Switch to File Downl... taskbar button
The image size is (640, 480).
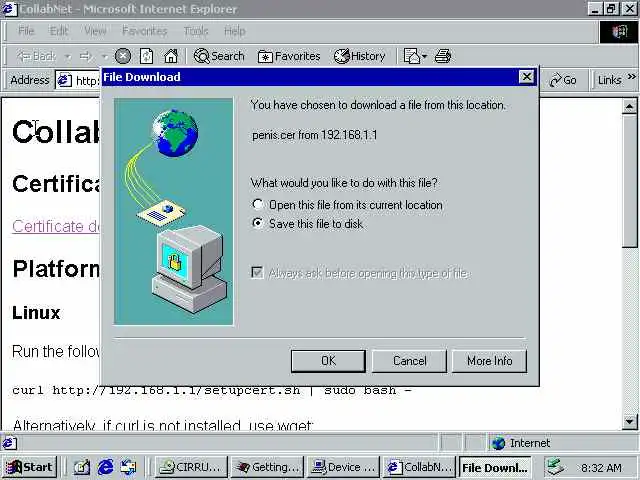[496, 467]
